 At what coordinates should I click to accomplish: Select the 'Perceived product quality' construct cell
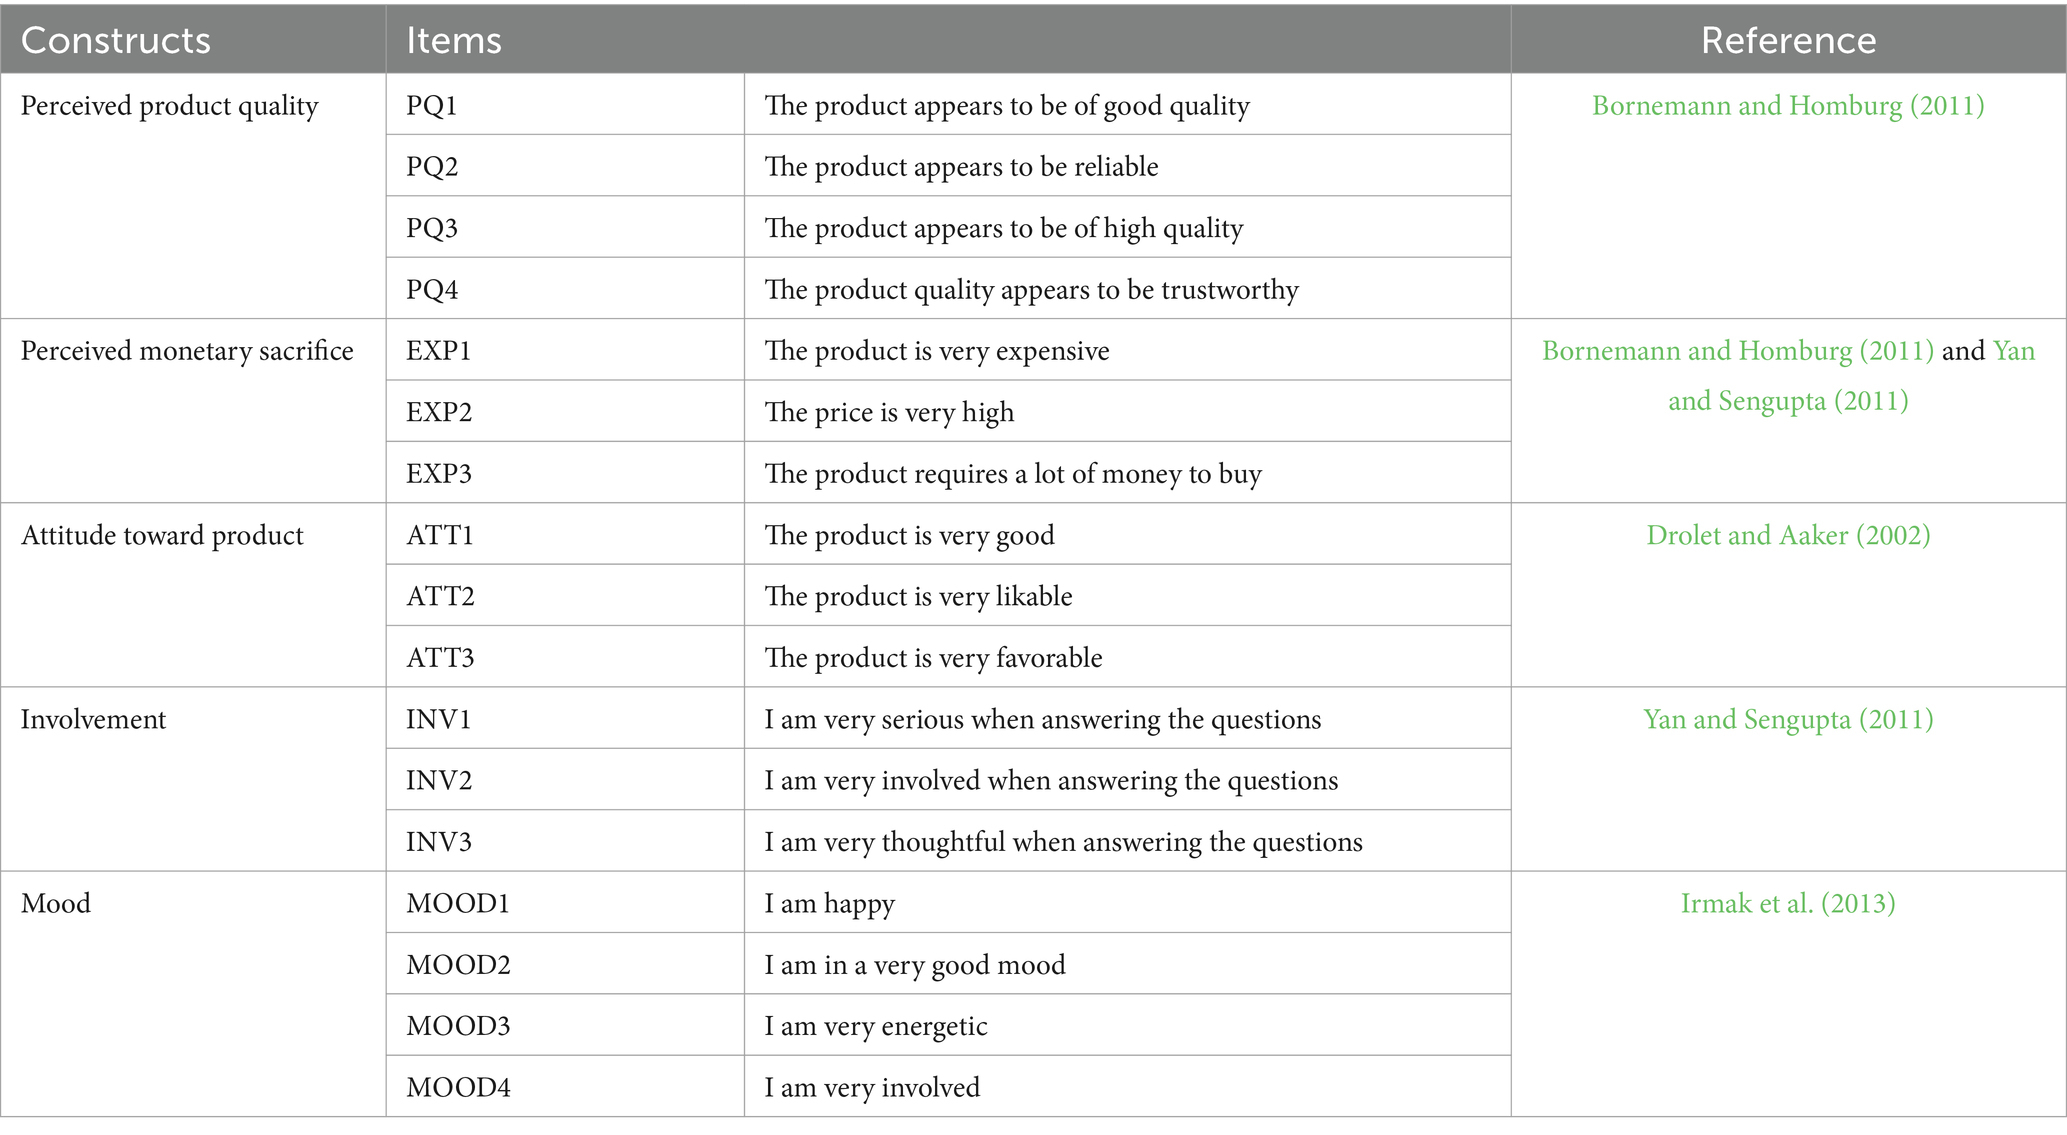coord(193,196)
